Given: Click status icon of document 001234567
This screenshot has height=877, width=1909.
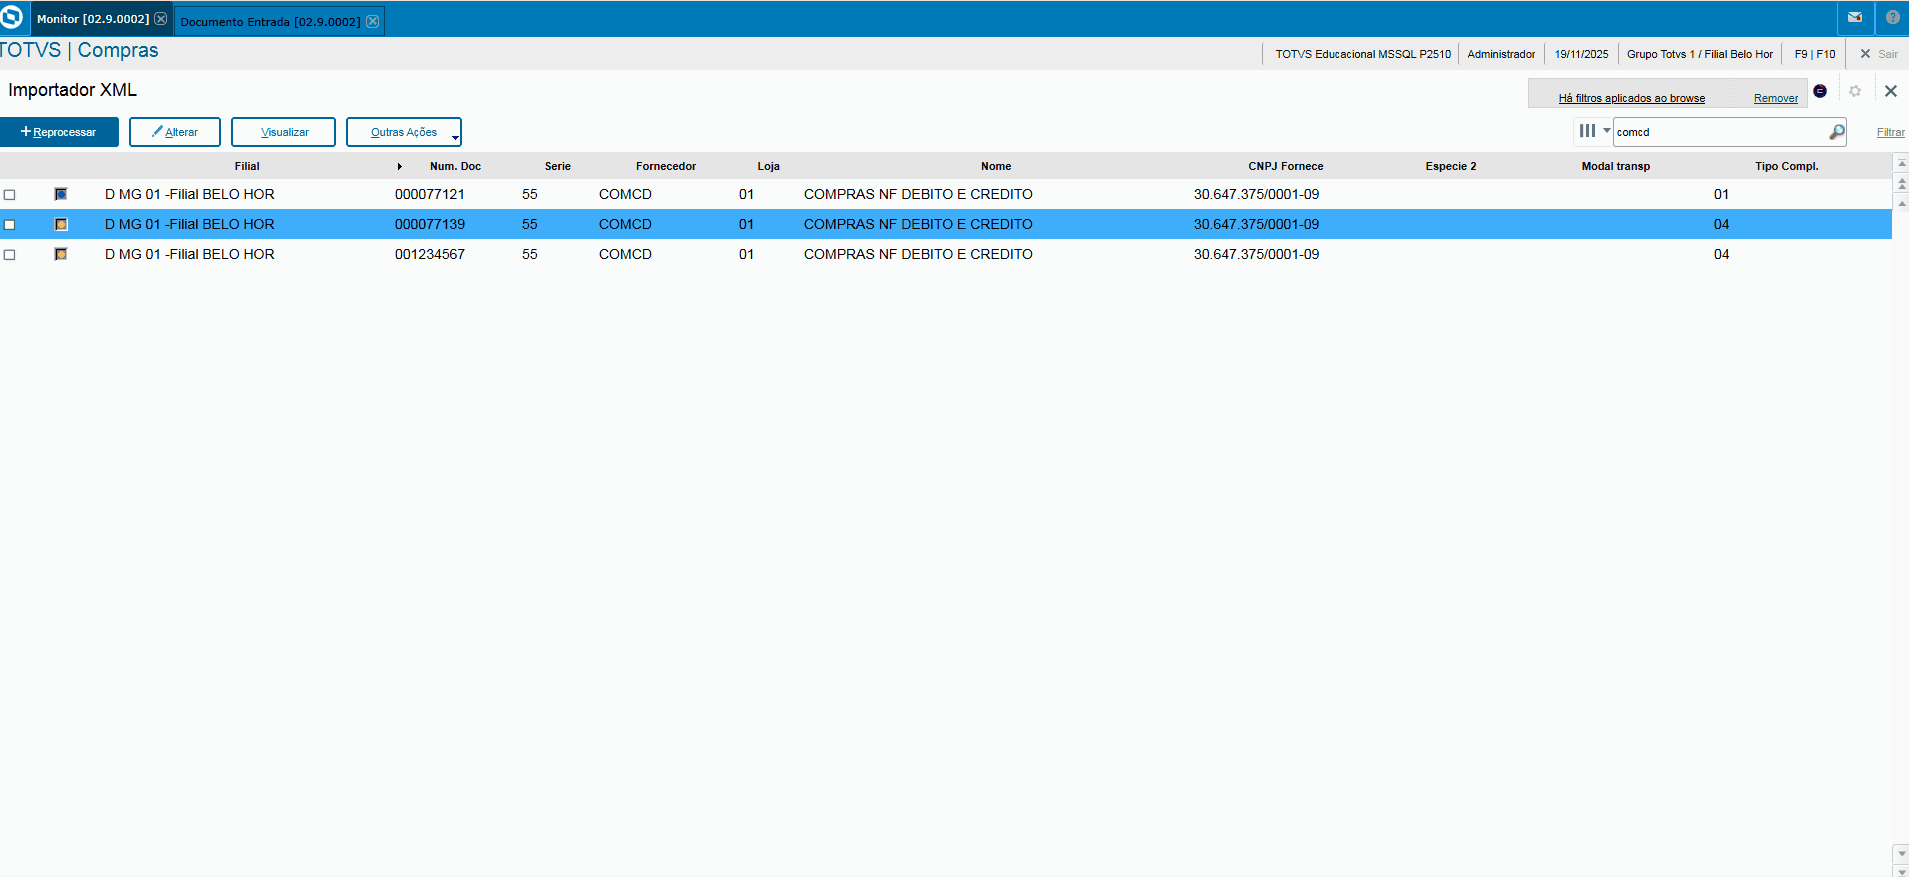Looking at the screenshot, I should click(61, 254).
